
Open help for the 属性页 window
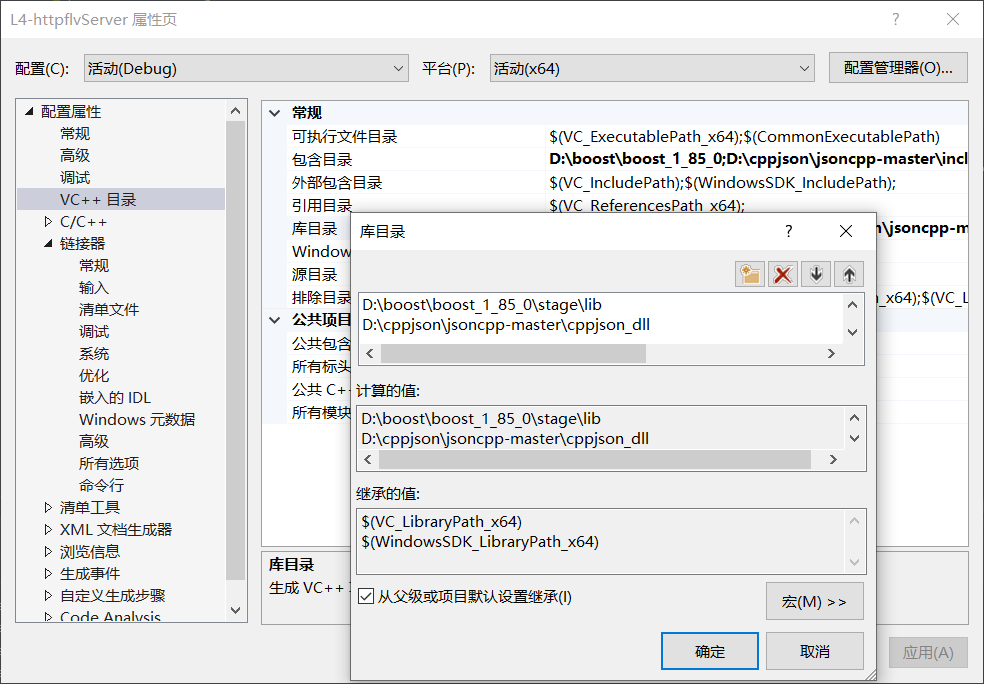click(x=896, y=19)
